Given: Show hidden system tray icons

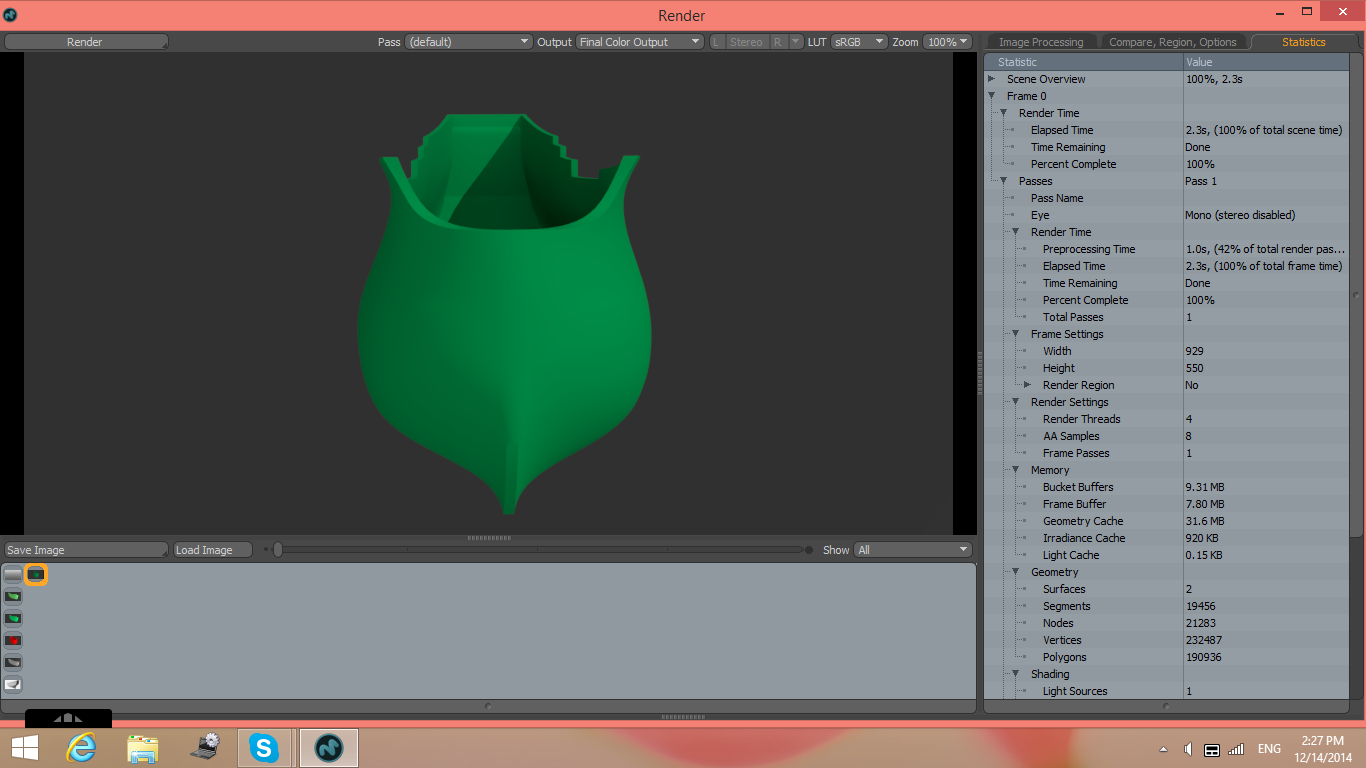Looking at the screenshot, I should [x=1163, y=749].
